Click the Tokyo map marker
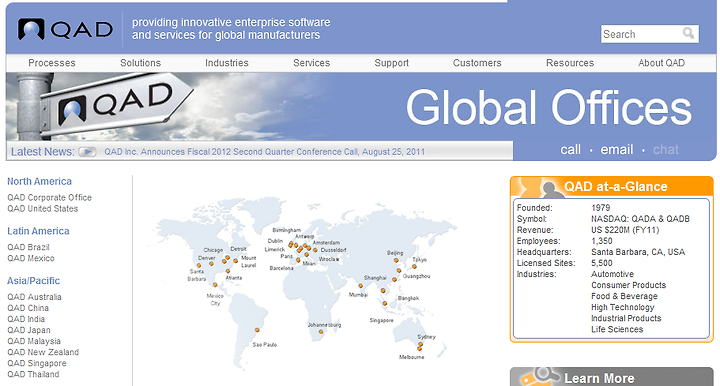Screen dimensions: 720x386 [414, 267]
